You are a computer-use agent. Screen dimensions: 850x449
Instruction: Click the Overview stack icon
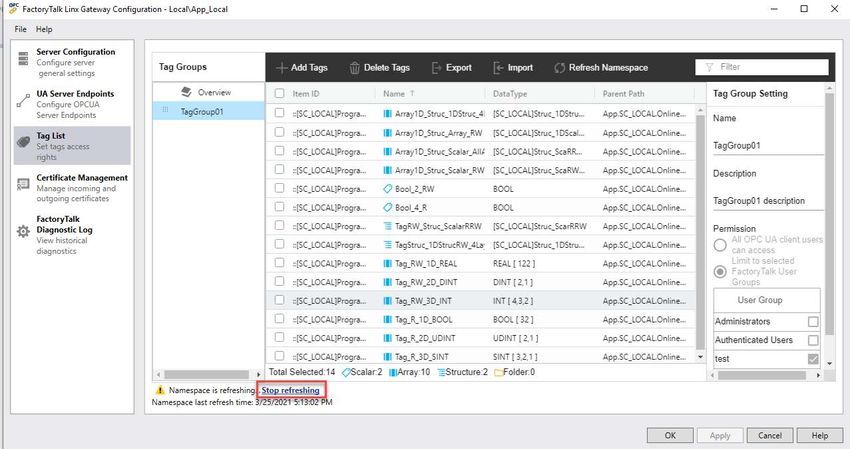(x=186, y=92)
